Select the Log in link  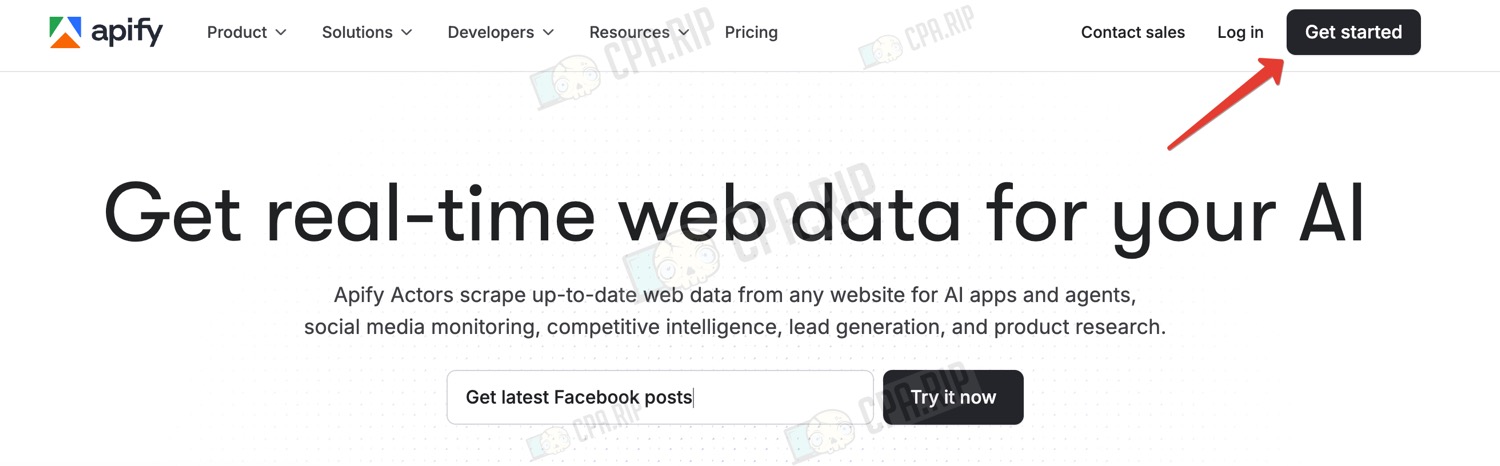tap(1240, 32)
